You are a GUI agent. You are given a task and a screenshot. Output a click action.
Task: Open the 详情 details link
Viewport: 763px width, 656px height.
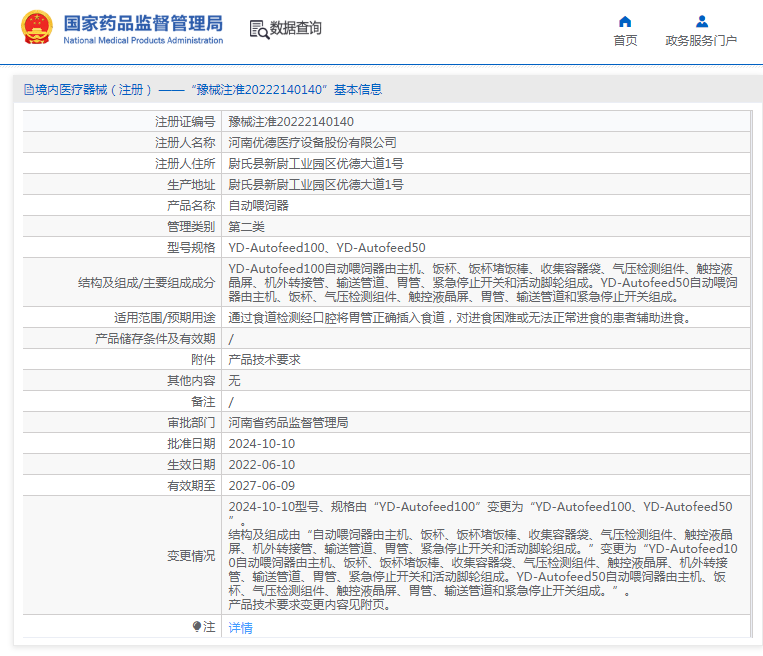[240, 628]
